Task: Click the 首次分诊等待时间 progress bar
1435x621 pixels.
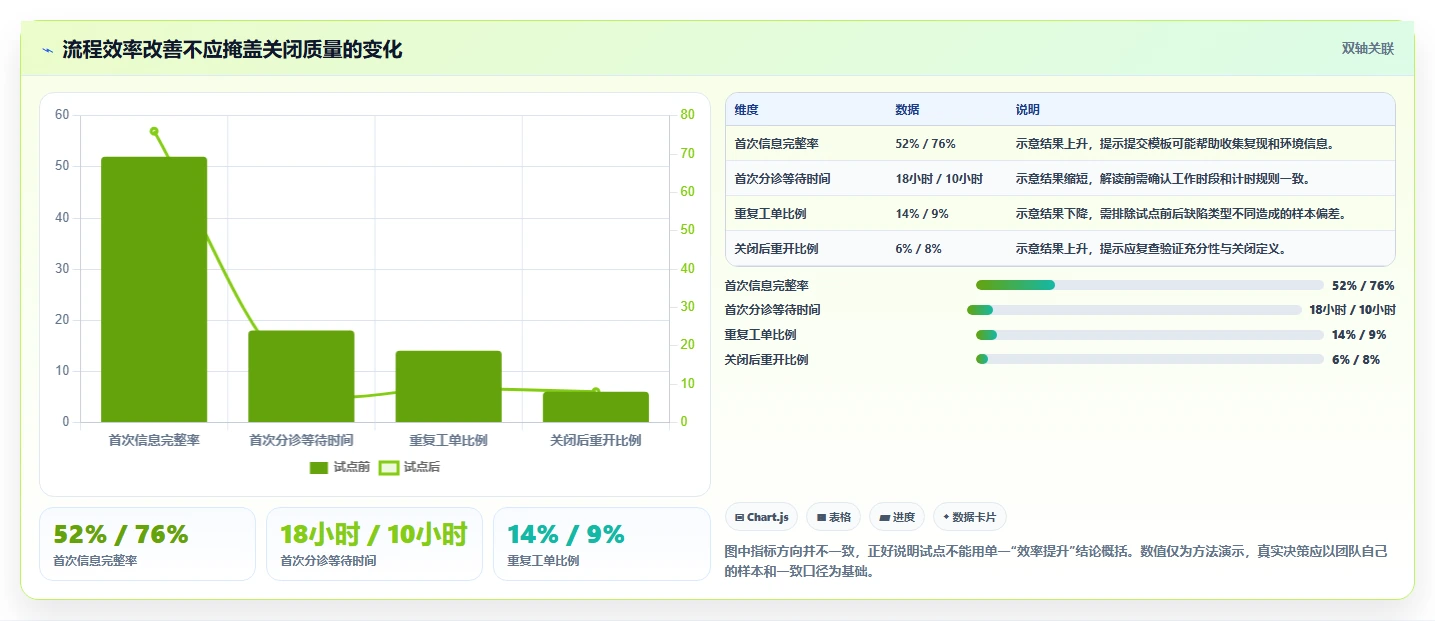Action: [1134, 310]
